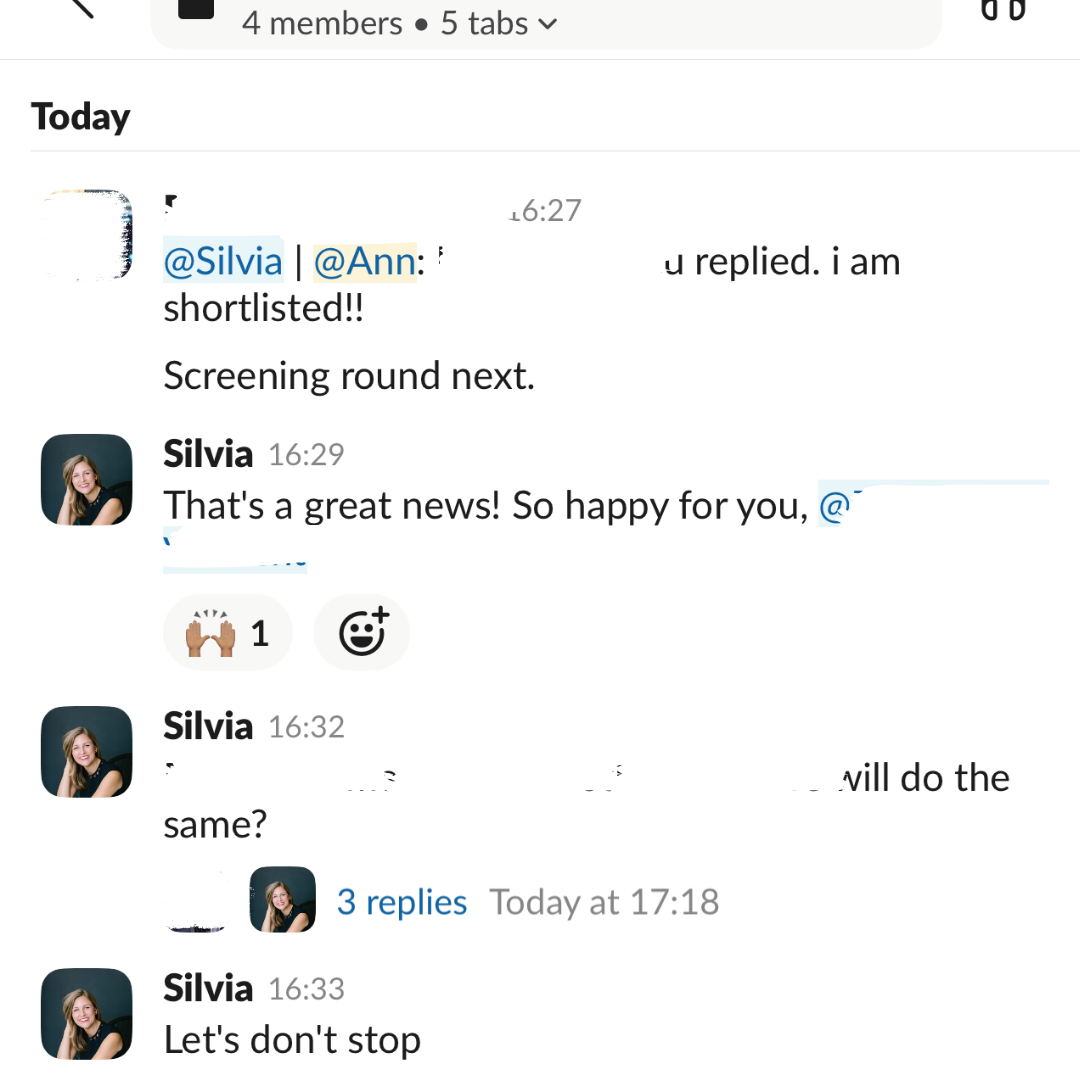Select the "Screening round next." message

click(349, 376)
